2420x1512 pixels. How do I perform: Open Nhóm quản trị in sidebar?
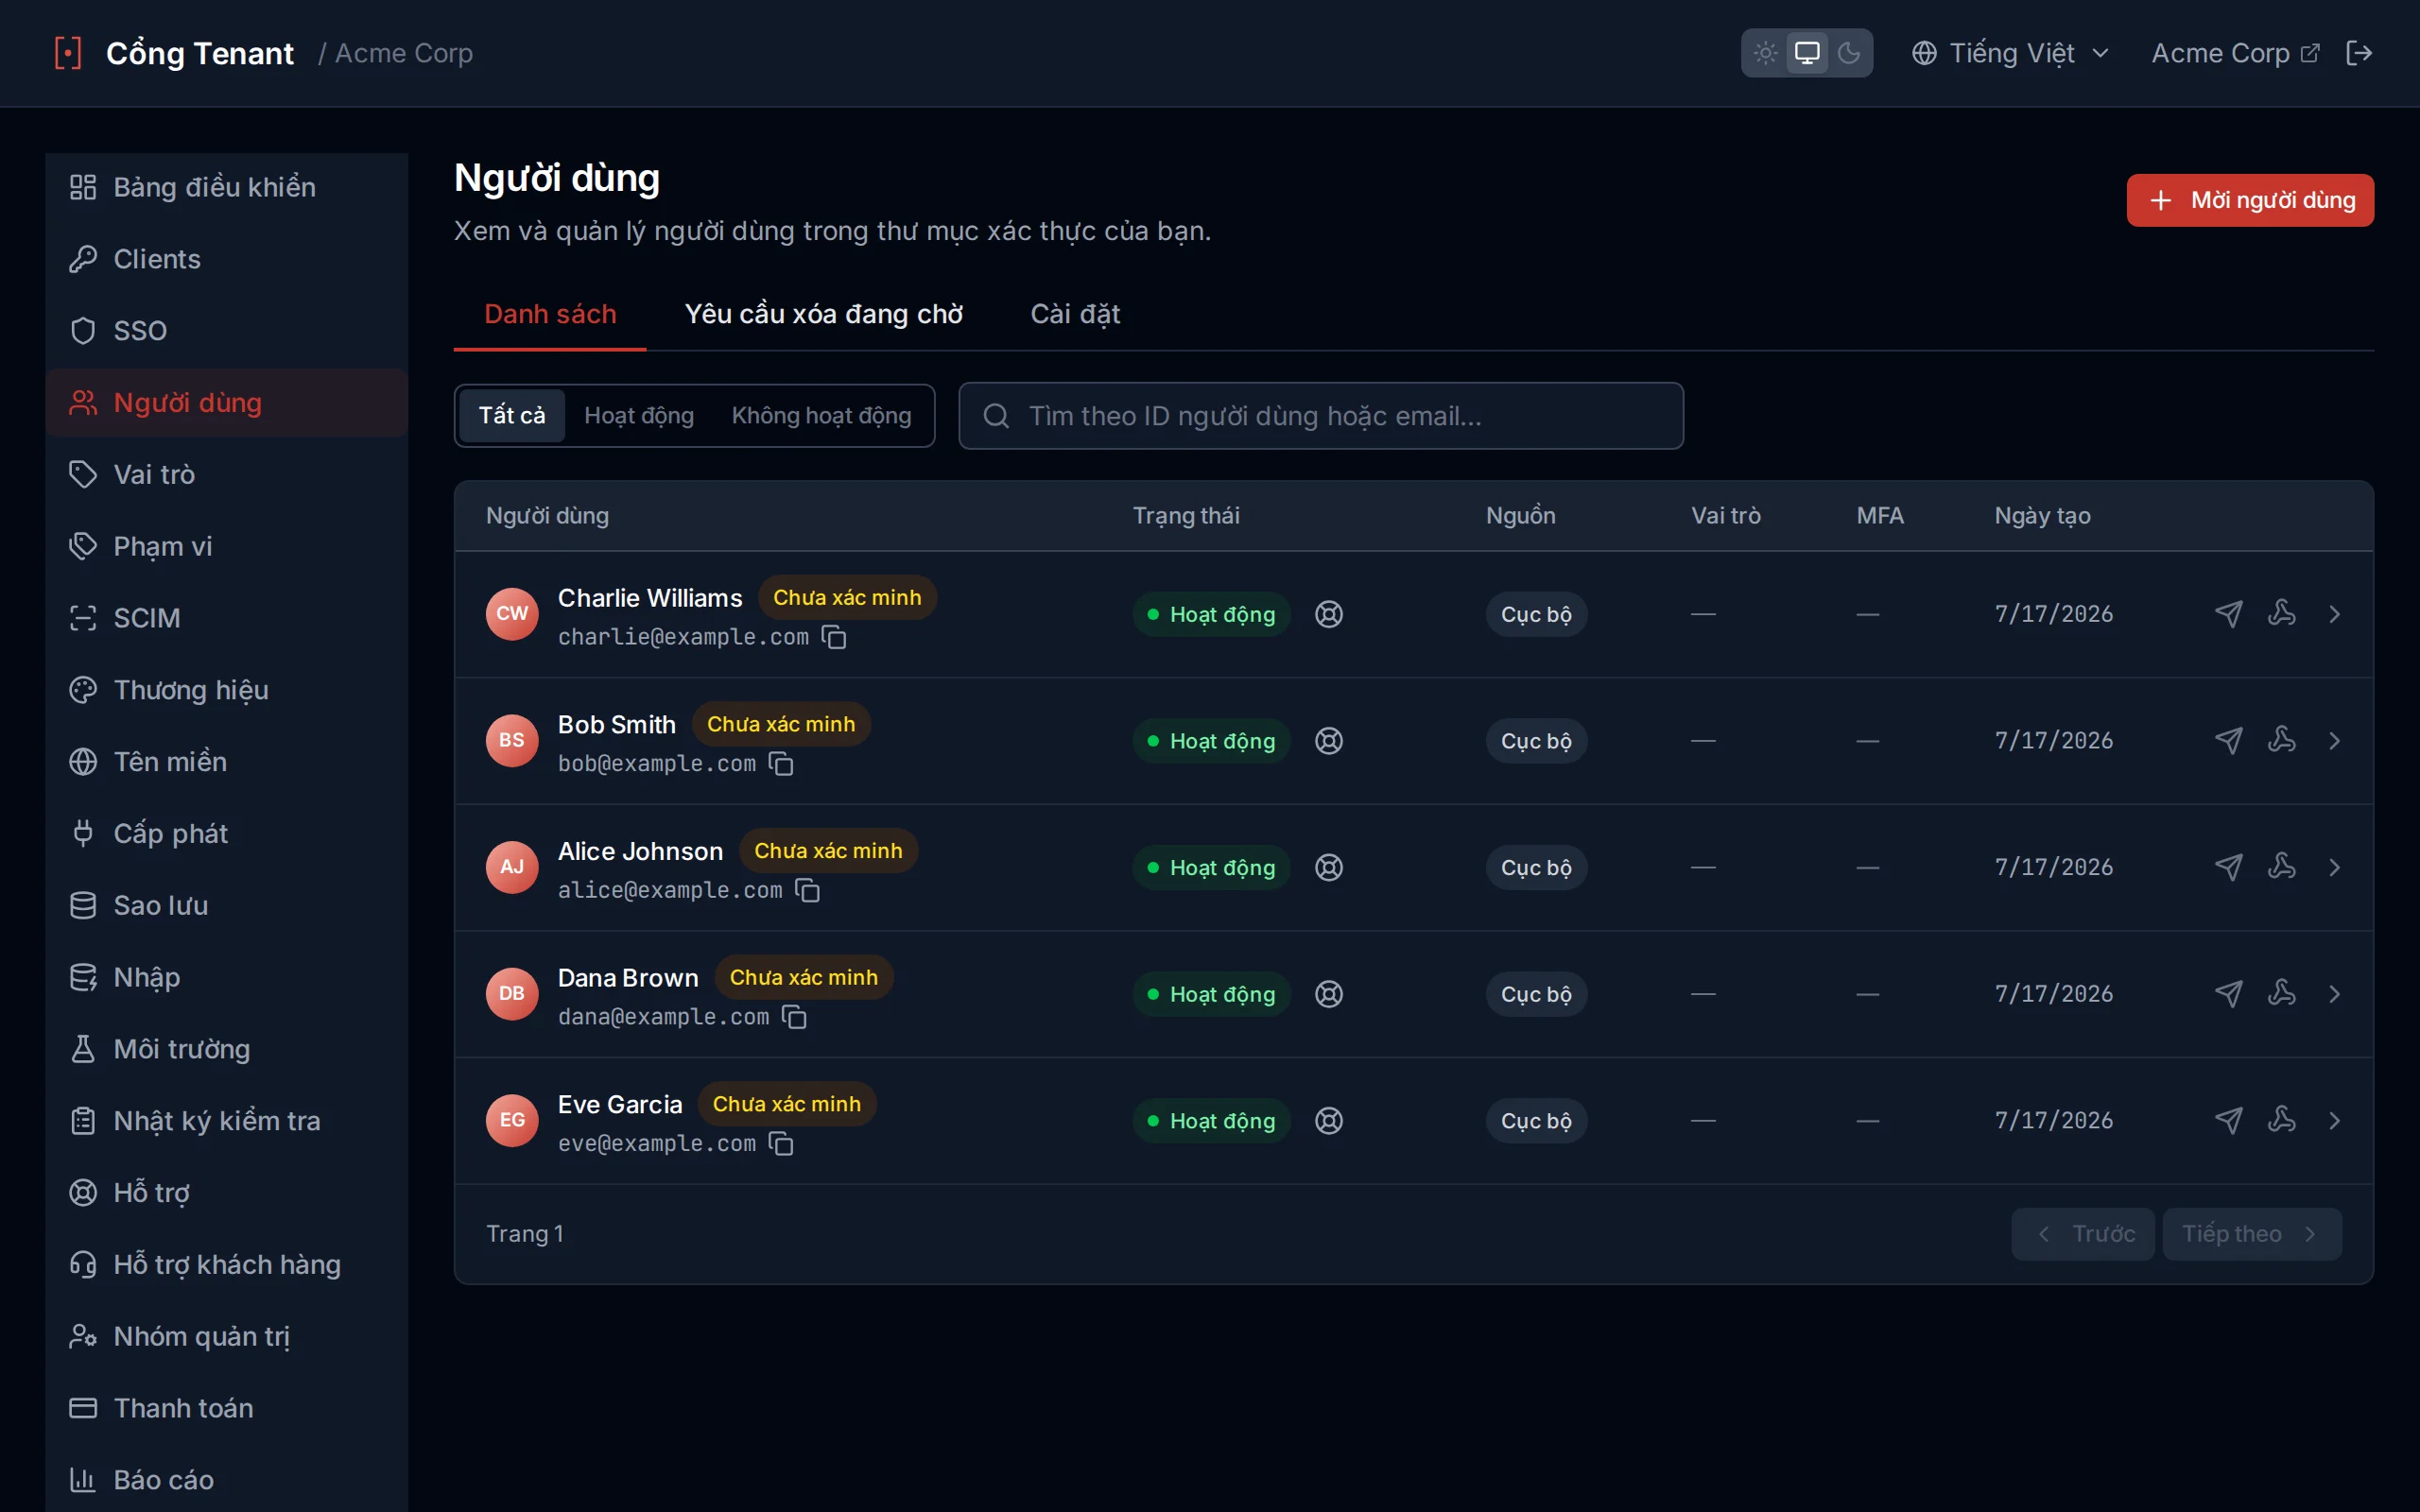(227, 1336)
